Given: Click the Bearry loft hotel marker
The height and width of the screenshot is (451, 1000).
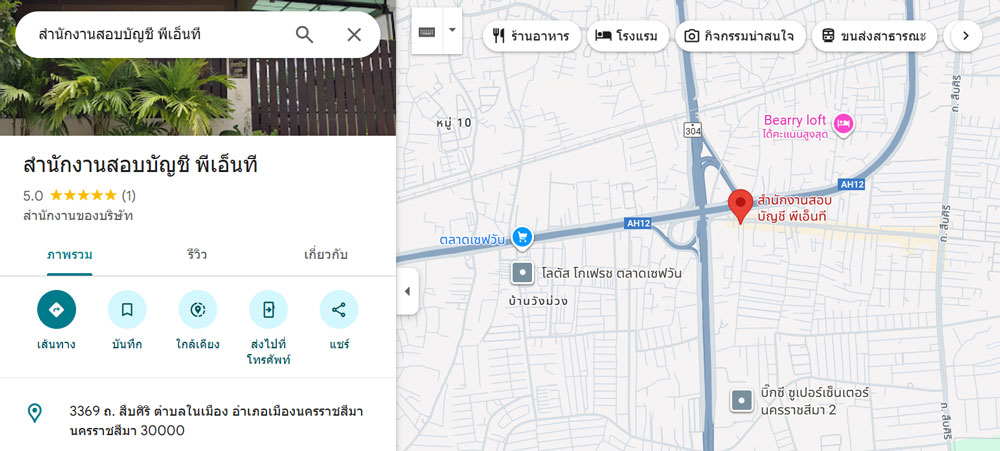Looking at the screenshot, I should pos(844,122).
